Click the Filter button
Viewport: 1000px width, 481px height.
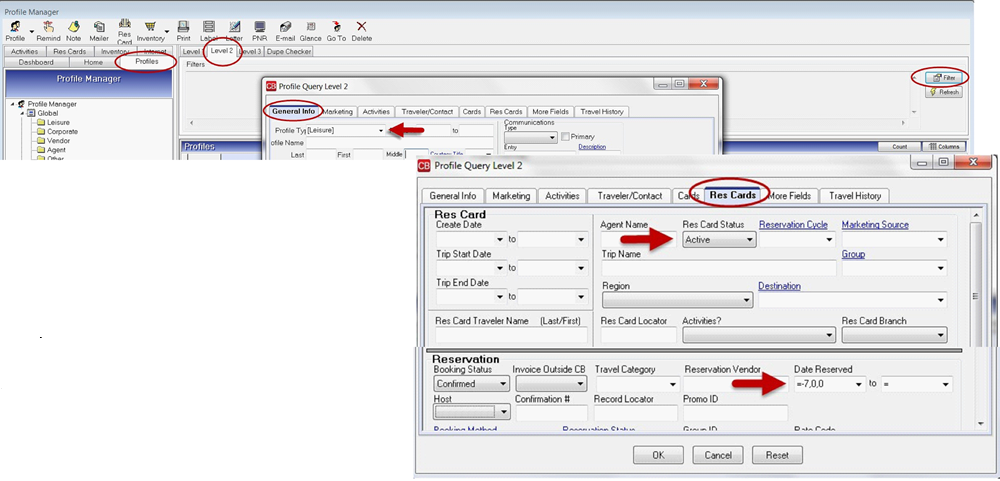click(943, 78)
